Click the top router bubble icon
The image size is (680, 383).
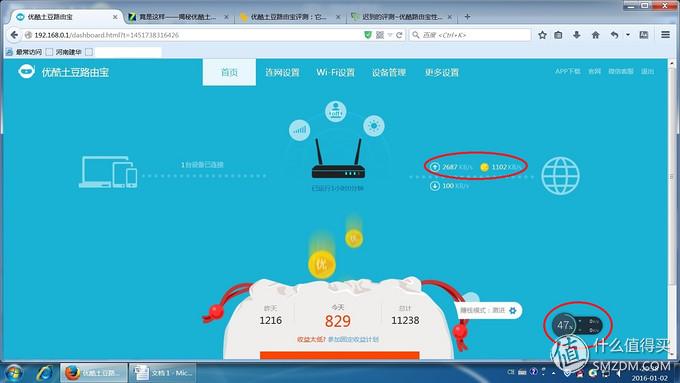pos(336,111)
